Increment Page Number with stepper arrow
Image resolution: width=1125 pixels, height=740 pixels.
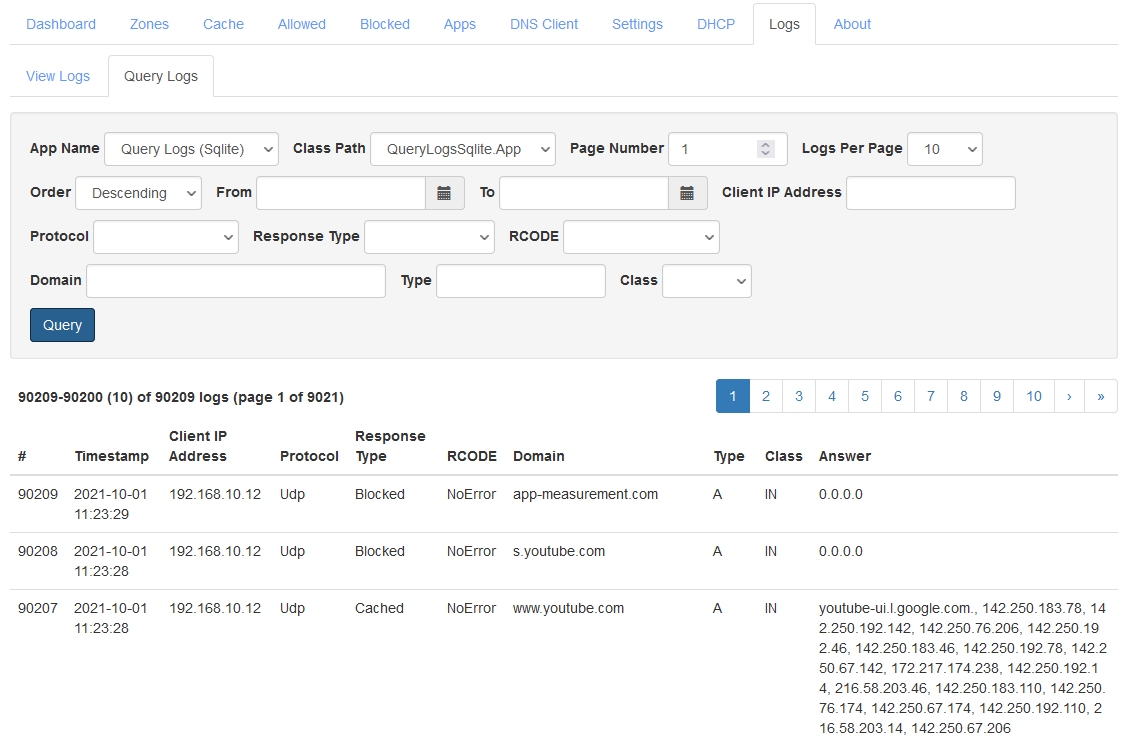[764, 144]
